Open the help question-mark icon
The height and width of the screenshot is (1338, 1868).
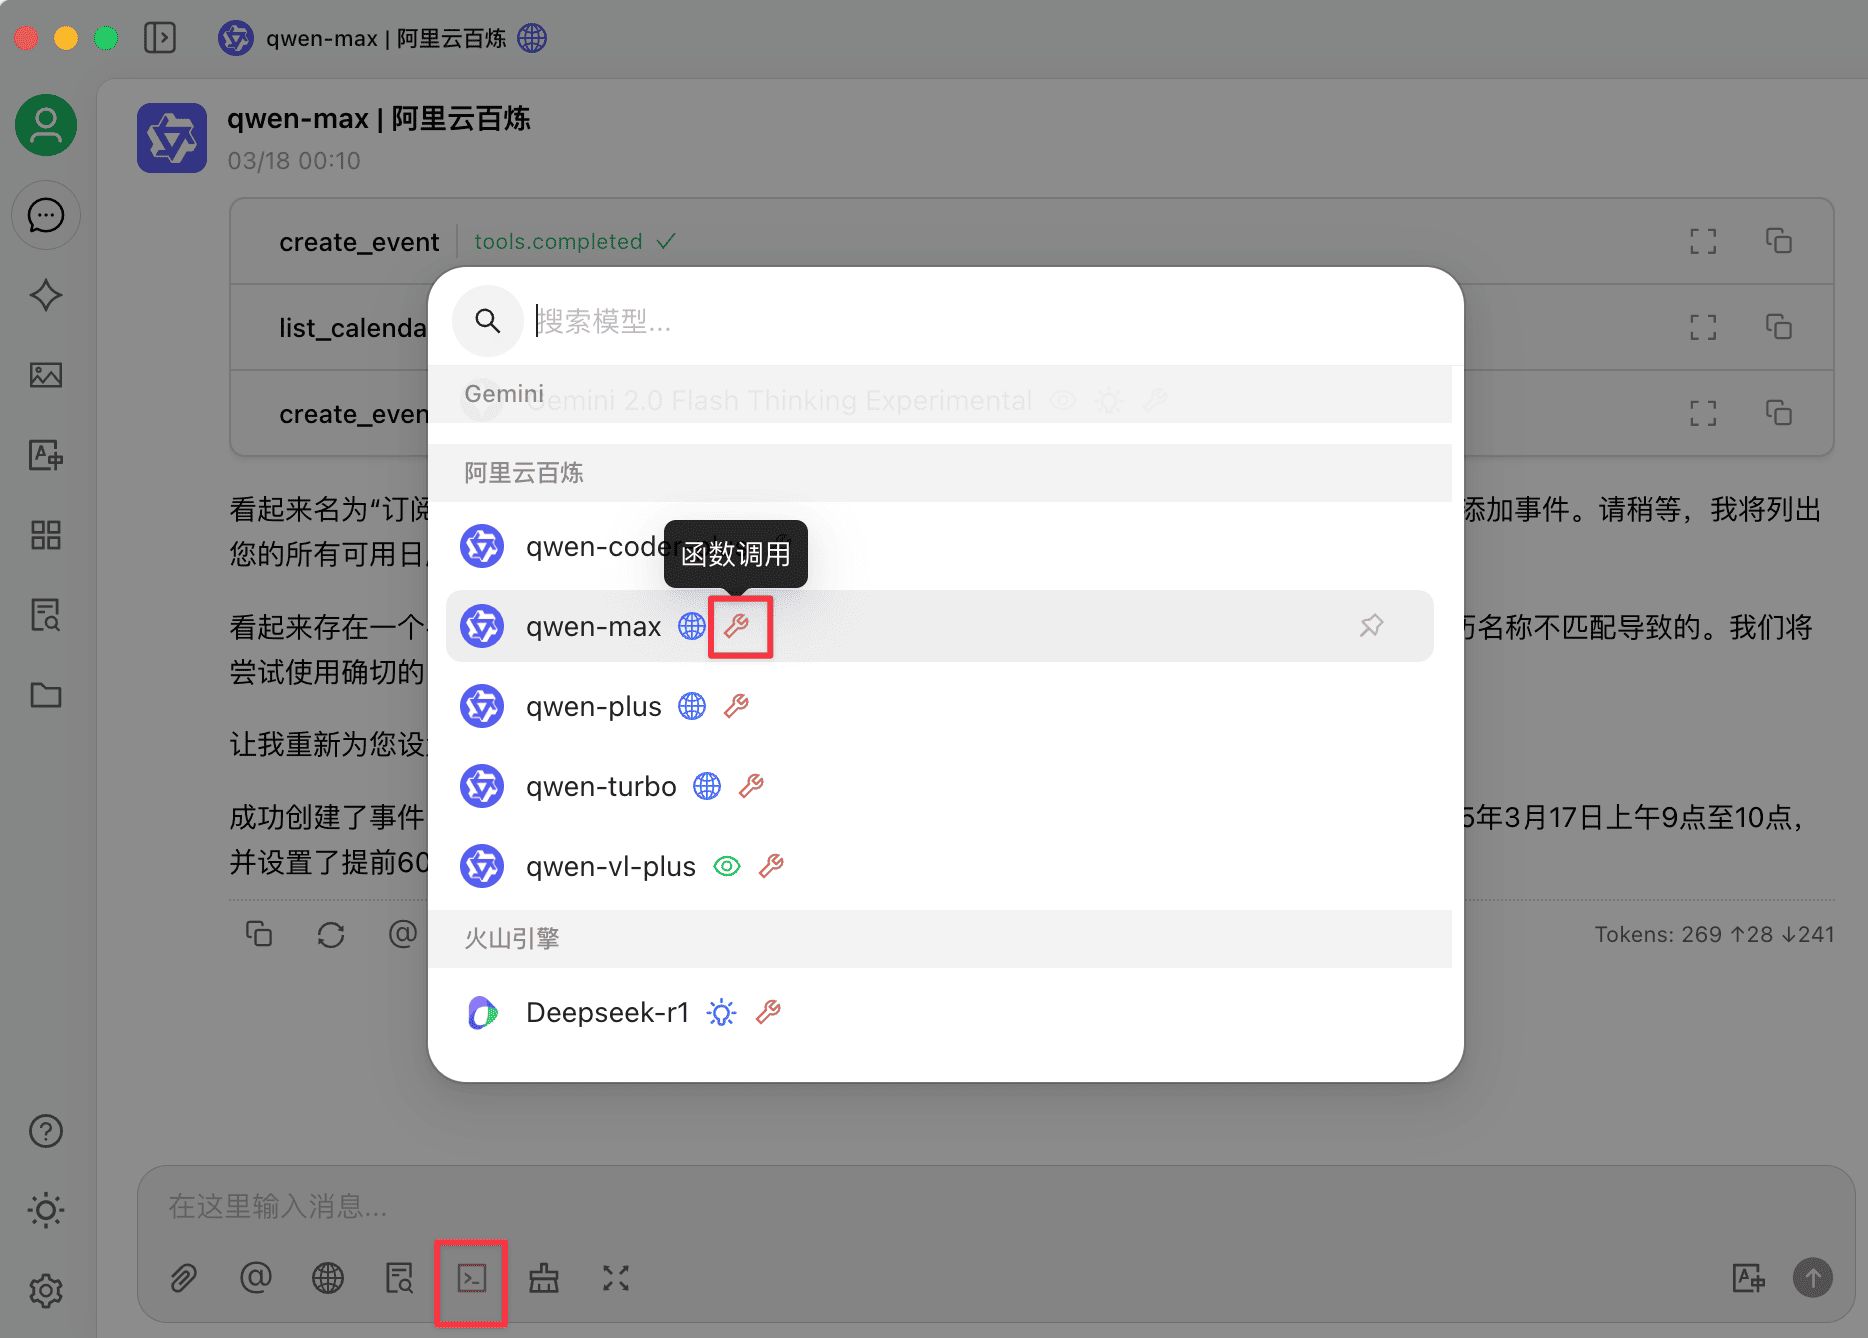46,1131
